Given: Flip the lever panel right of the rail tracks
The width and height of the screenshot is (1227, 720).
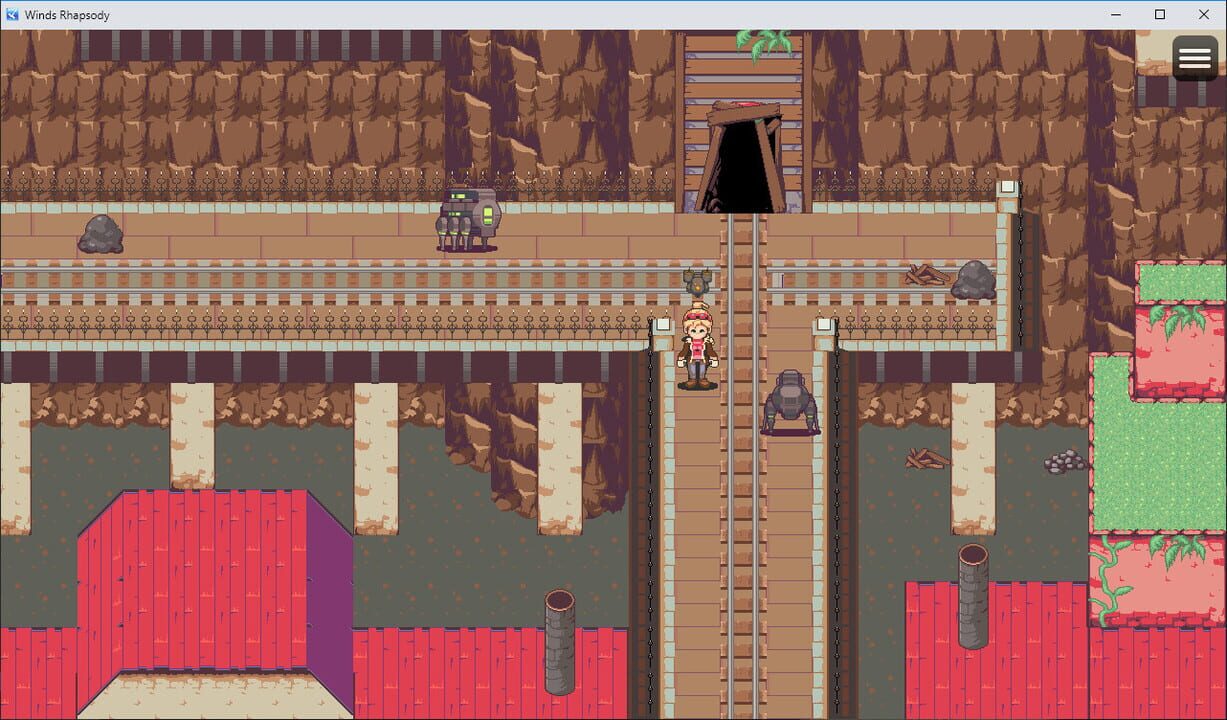Looking at the screenshot, I should coord(824,323).
